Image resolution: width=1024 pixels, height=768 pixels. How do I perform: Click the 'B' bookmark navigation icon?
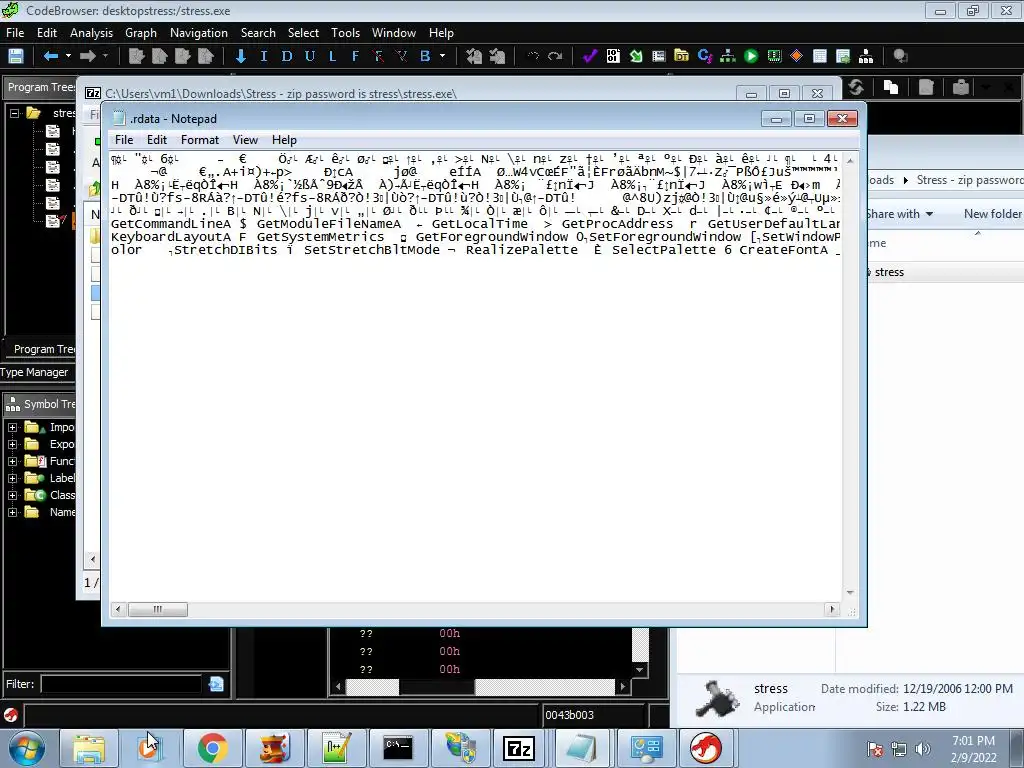tap(425, 56)
